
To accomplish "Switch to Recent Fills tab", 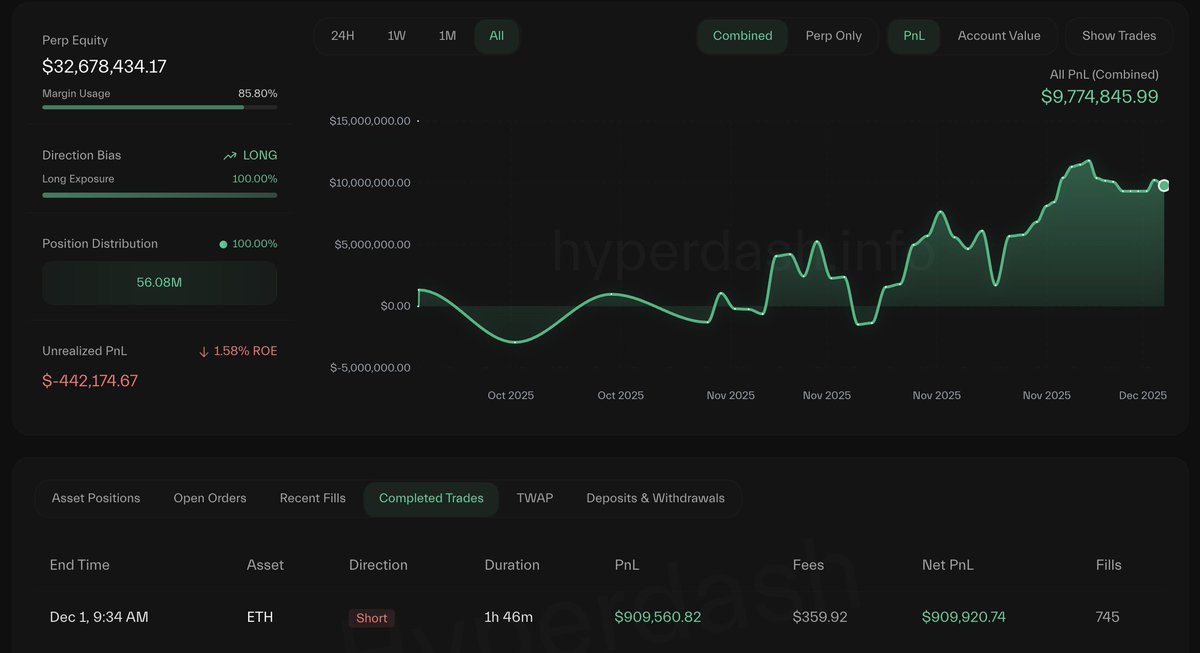I will (x=313, y=498).
